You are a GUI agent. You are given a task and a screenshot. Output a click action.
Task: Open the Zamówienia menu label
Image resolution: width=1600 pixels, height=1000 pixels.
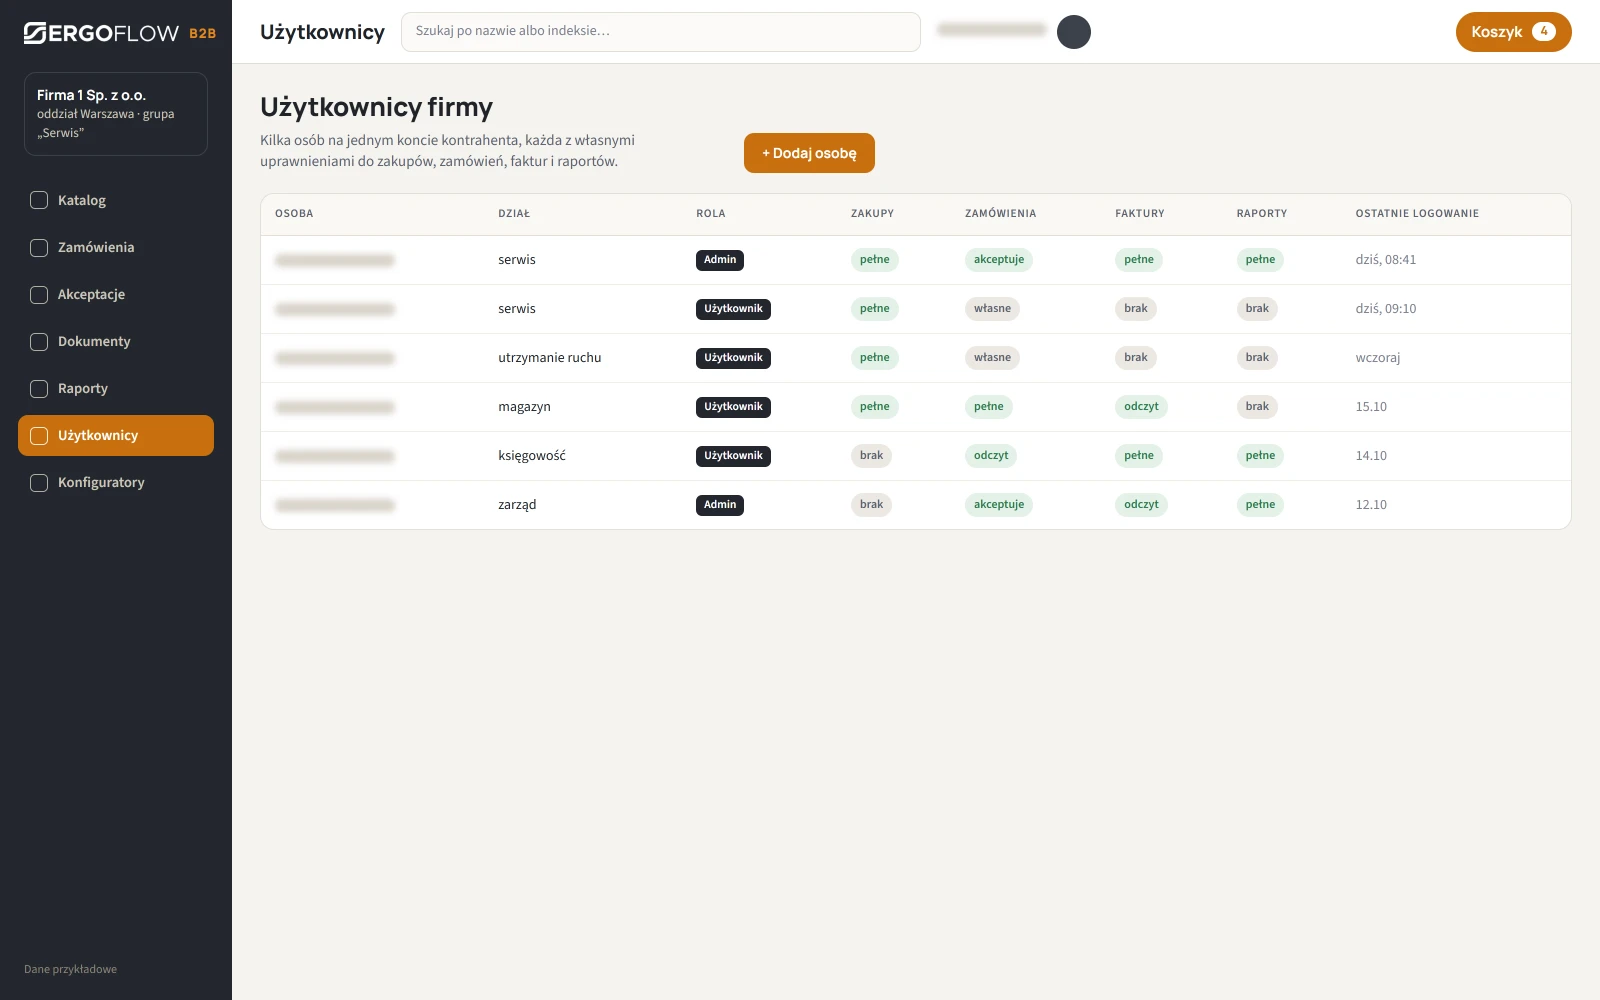point(96,247)
